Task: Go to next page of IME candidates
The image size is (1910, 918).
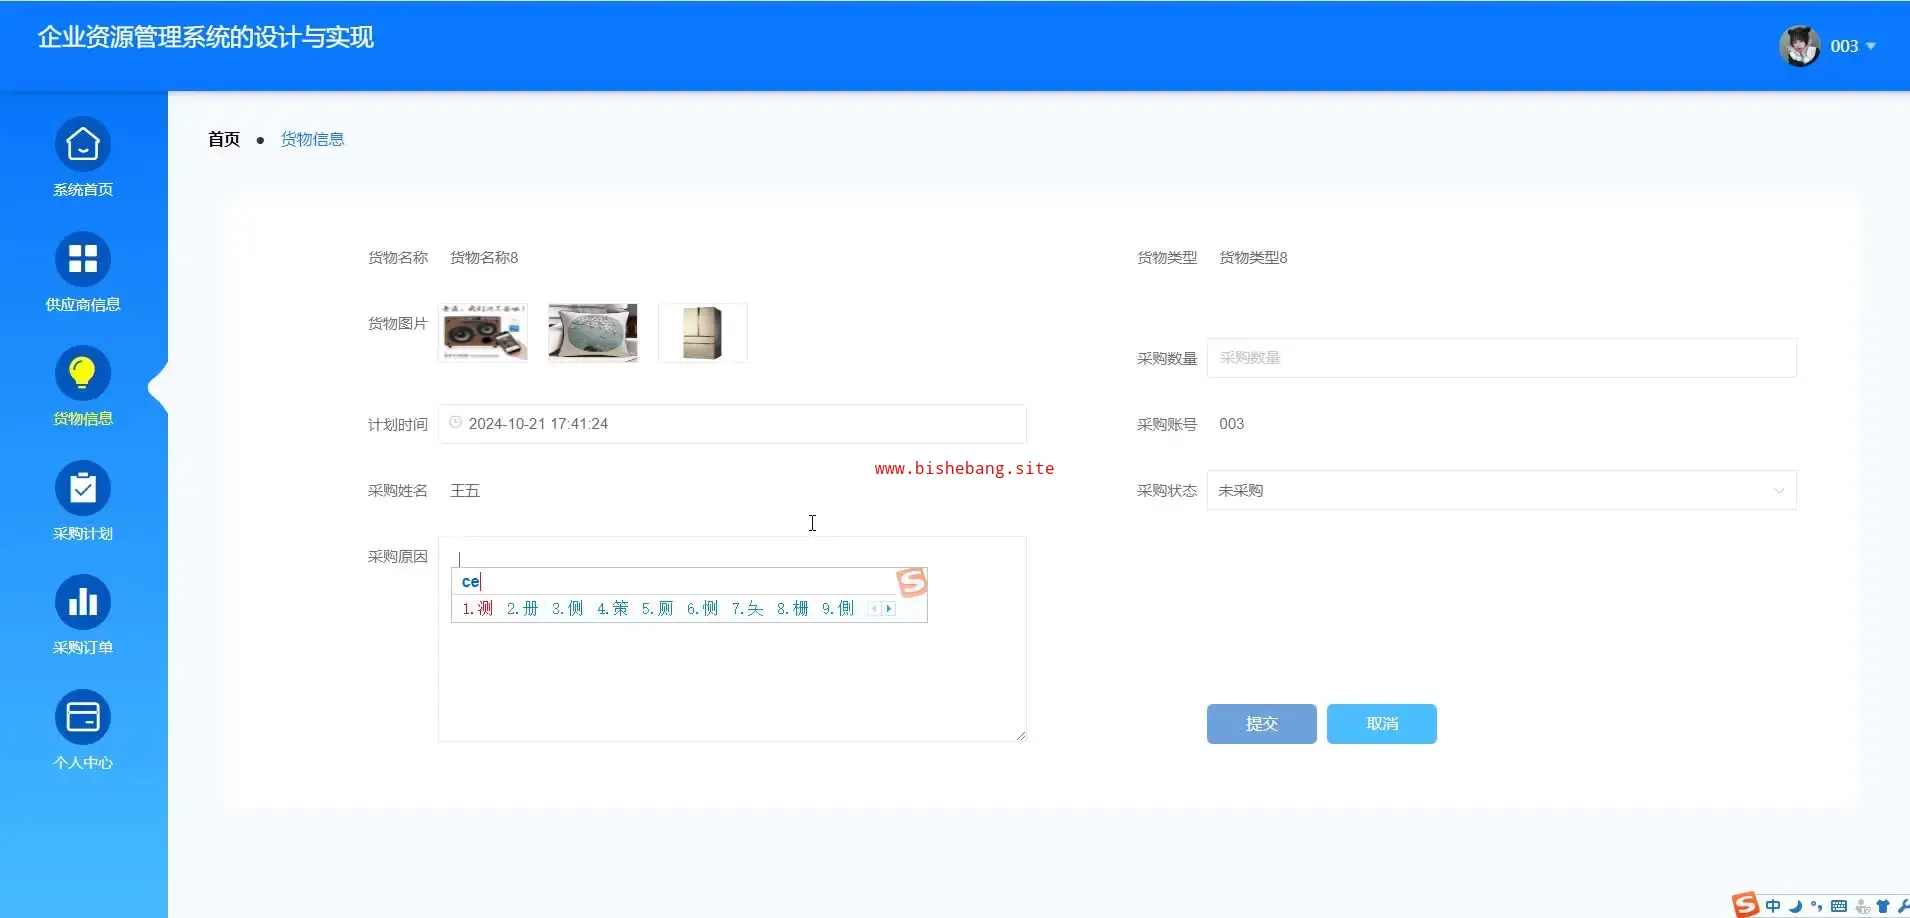Action: [x=888, y=609]
